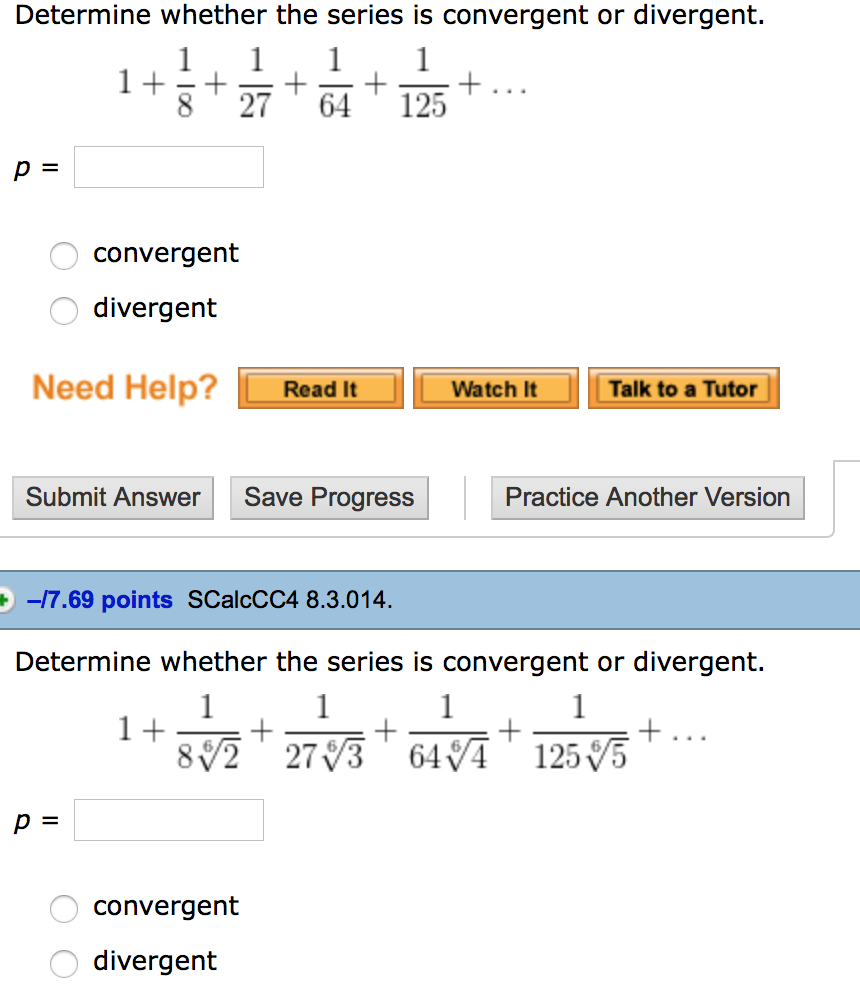
Task: Submit Answer for the series problem
Action: point(112,497)
